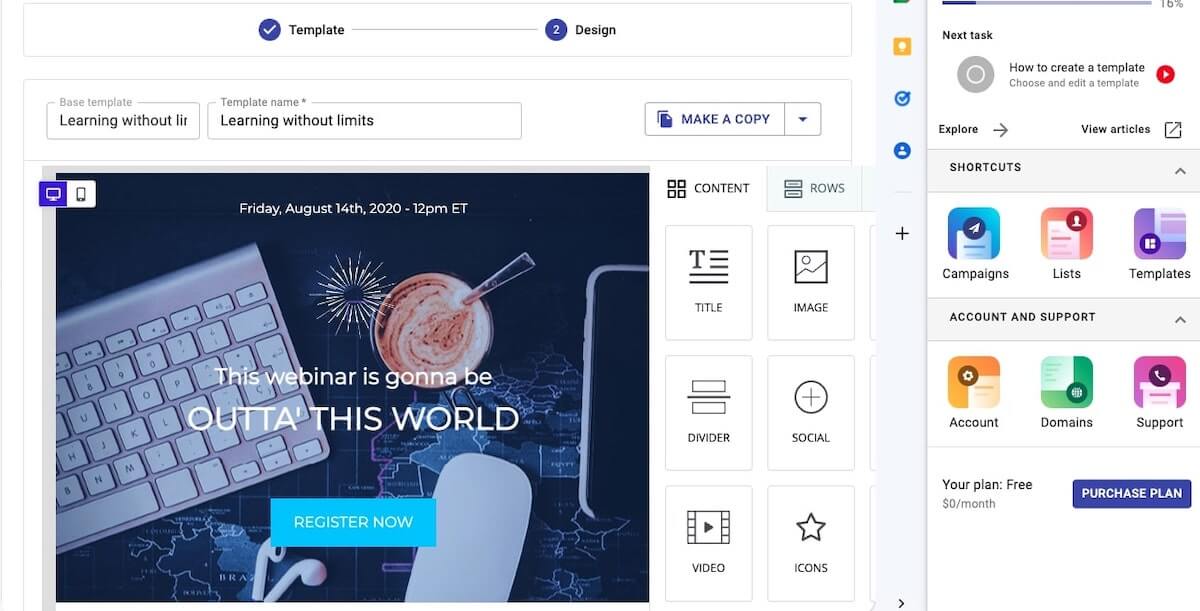Collapse the Account and Support section
This screenshot has width=1200, height=611.
click(1180, 320)
